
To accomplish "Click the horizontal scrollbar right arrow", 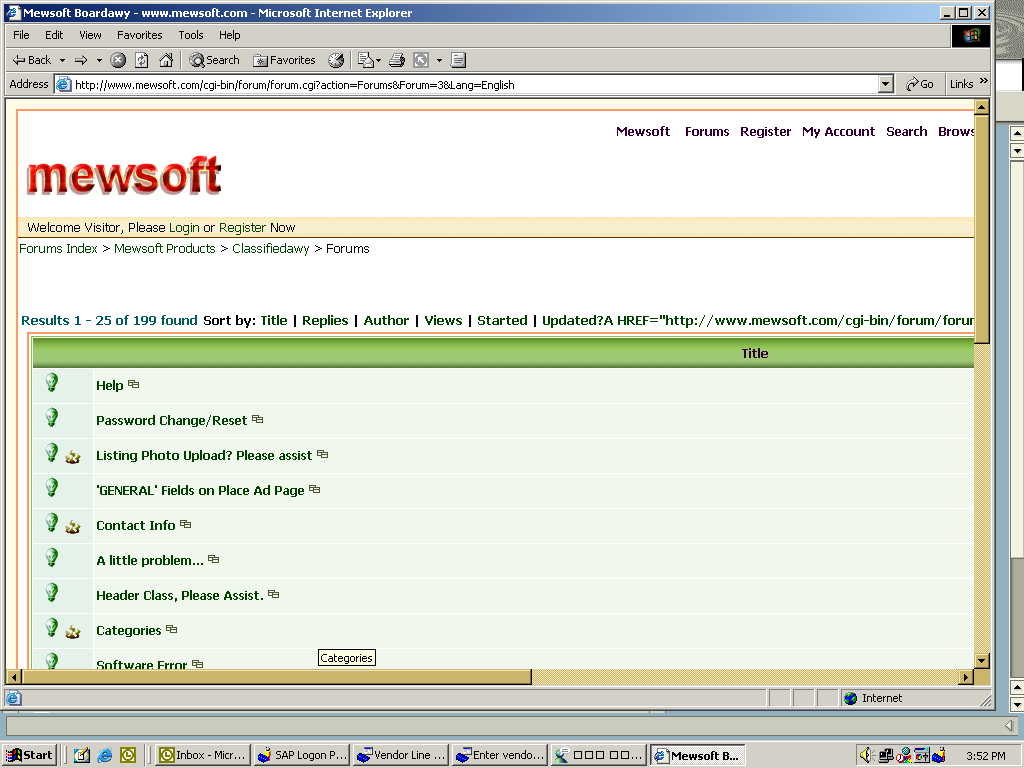I will (966, 677).
